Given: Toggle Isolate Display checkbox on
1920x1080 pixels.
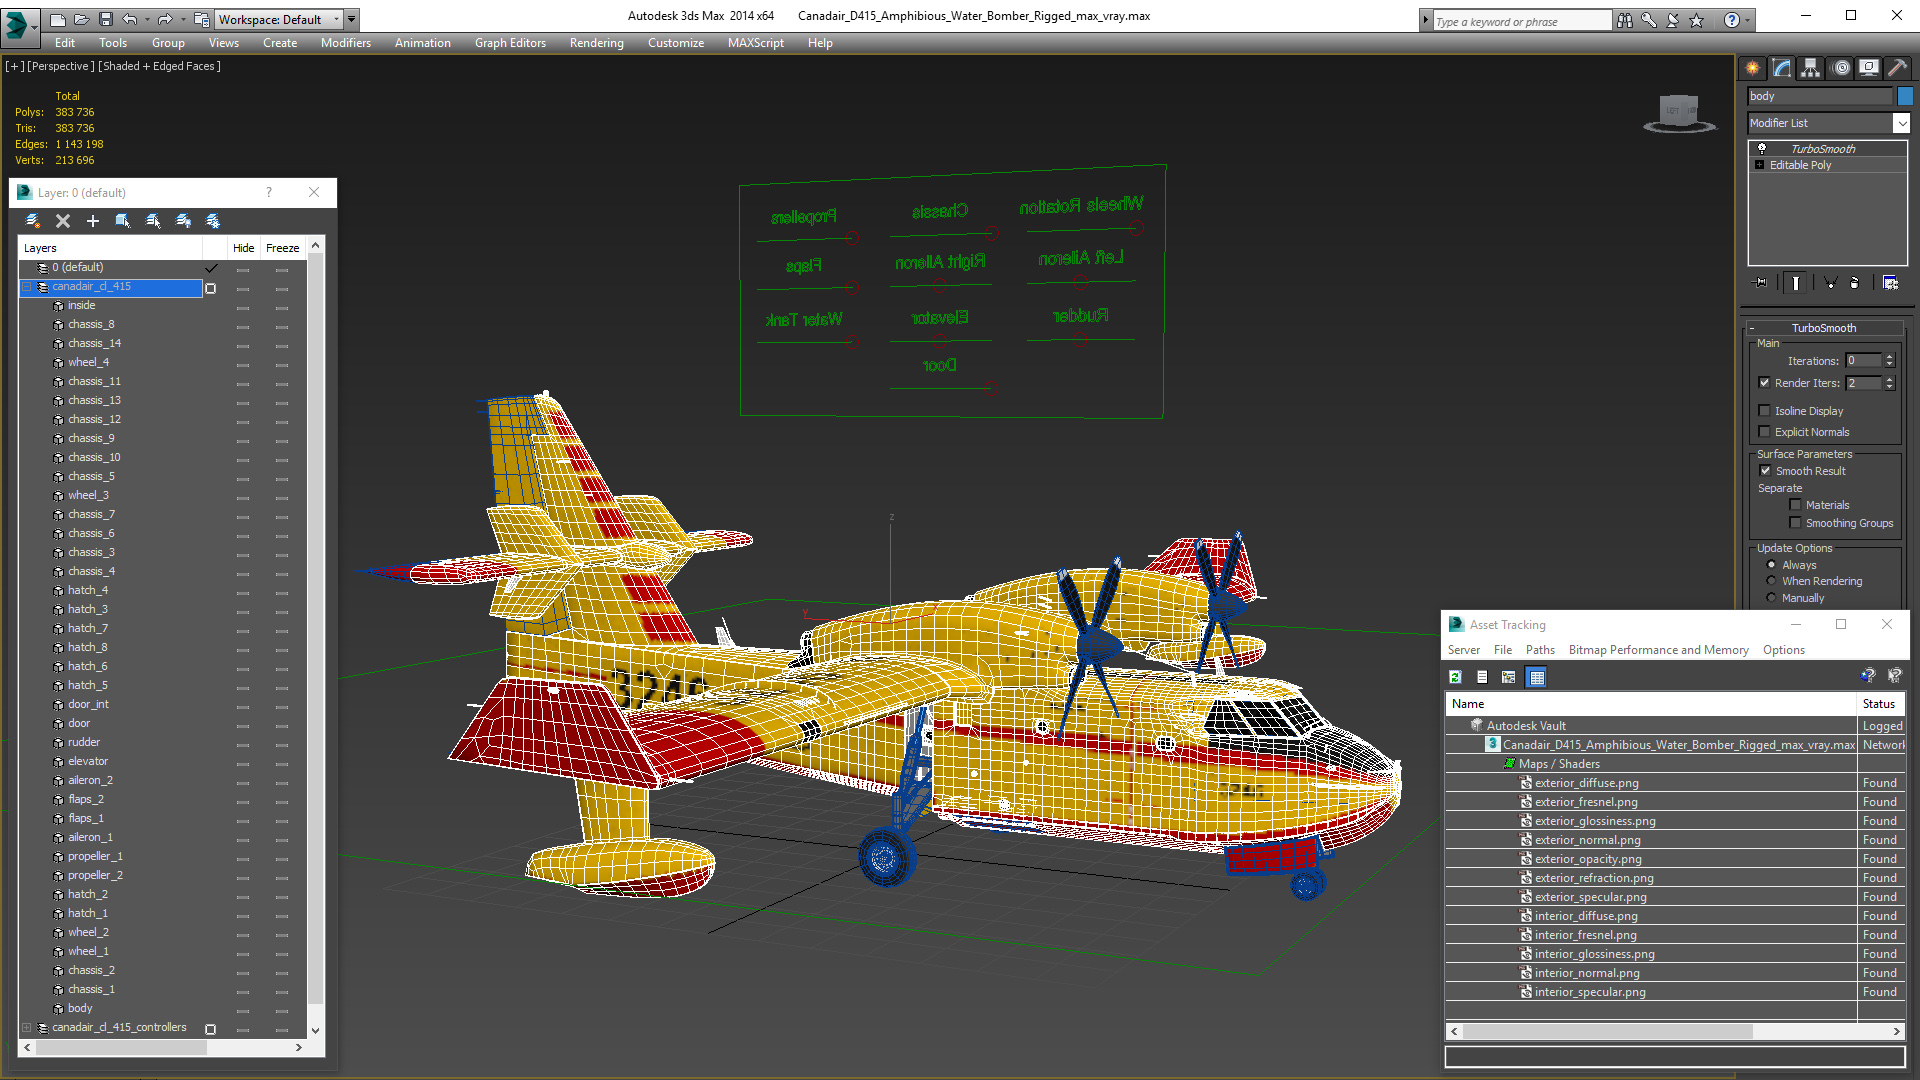Looking at the screenshot, I should (x=1766, y=410).
